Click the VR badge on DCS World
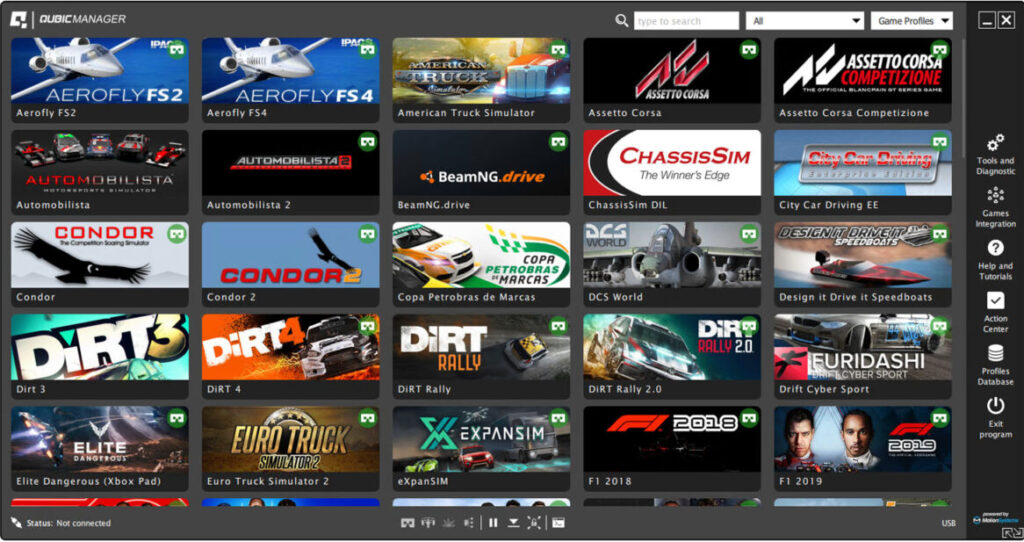The width and height of the screenshot is (1024, 542). coord(748,234)
